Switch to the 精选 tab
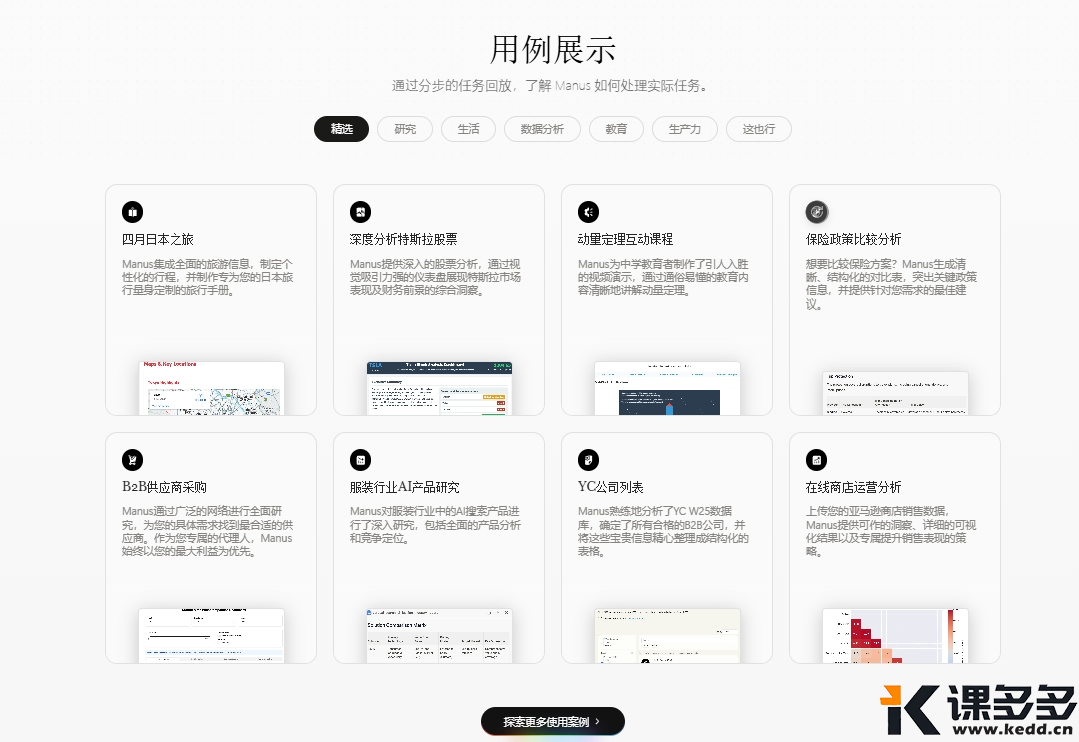 coord(341,129)
